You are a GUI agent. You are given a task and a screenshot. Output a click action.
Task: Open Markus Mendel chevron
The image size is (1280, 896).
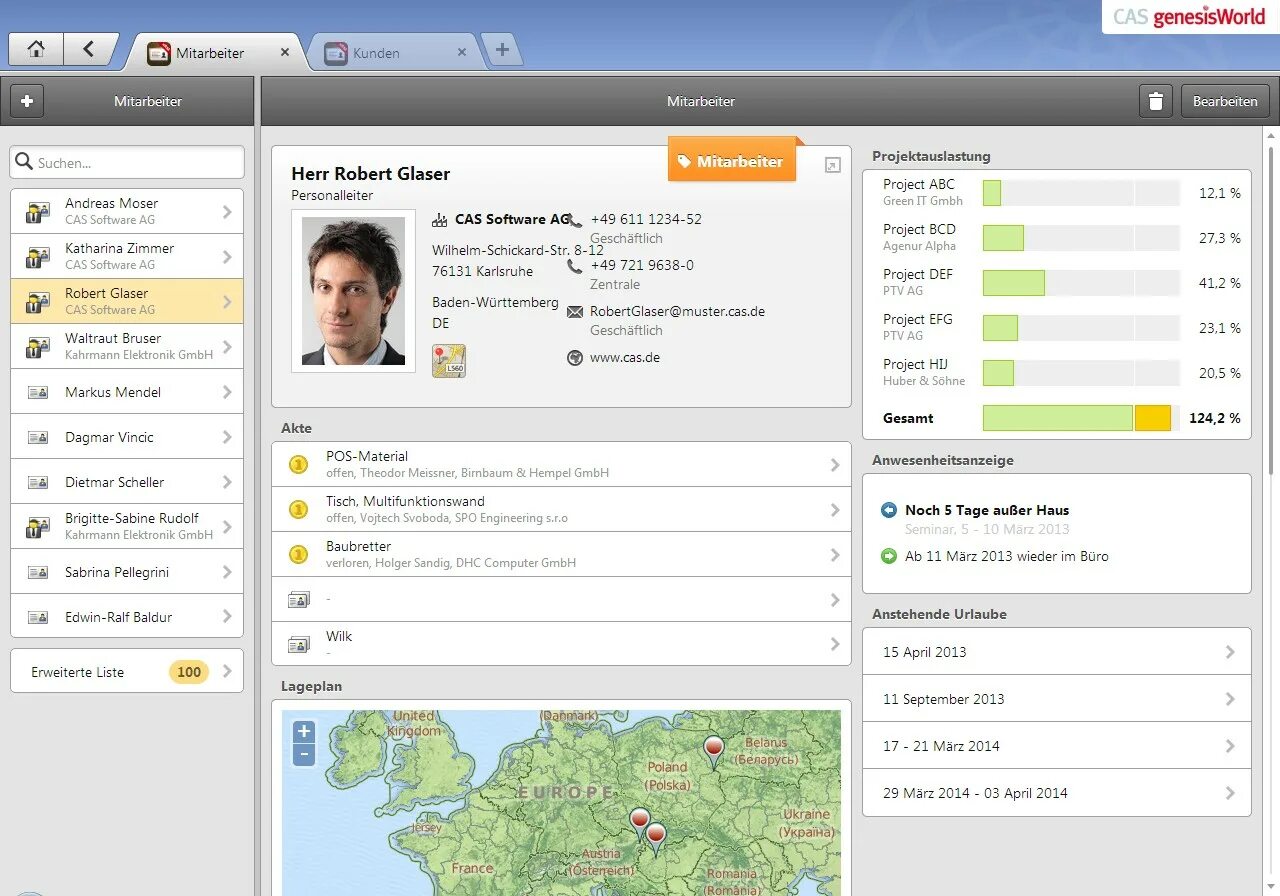227,392
